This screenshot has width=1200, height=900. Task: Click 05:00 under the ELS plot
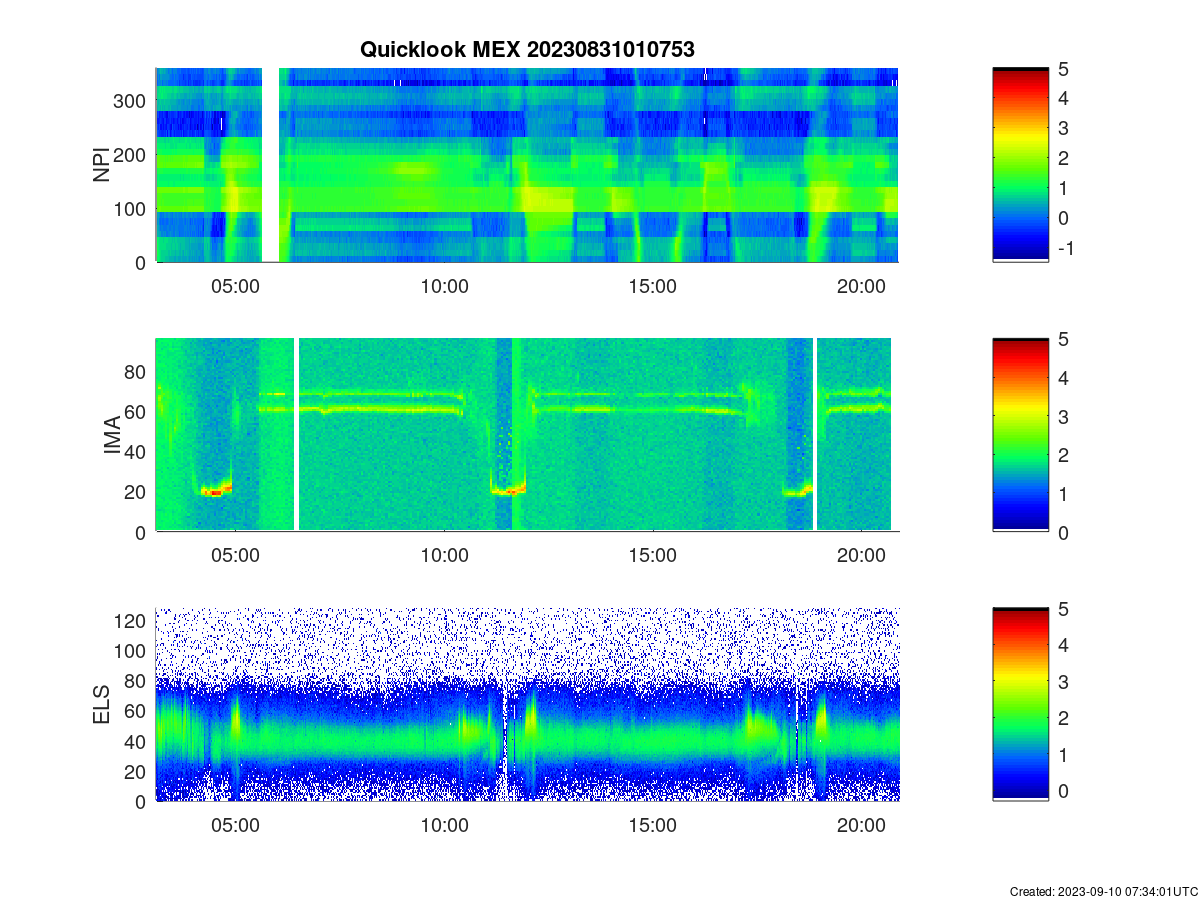click(x=235, y=826)
